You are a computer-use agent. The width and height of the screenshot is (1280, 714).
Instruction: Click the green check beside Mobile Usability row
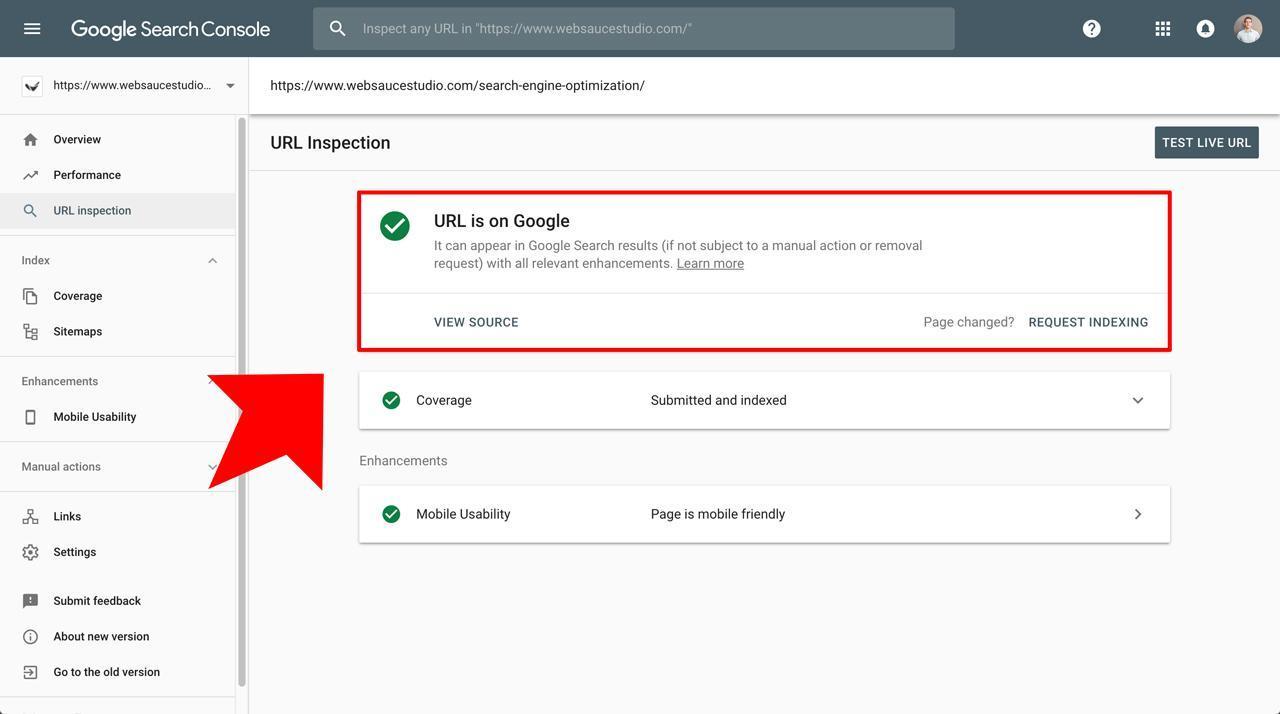click(391, 514)
